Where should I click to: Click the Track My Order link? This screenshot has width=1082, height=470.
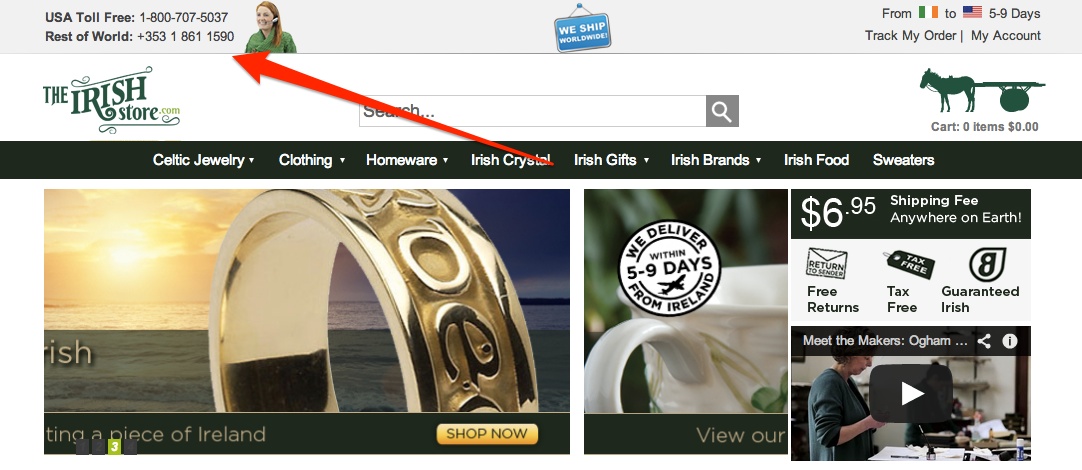910,36
